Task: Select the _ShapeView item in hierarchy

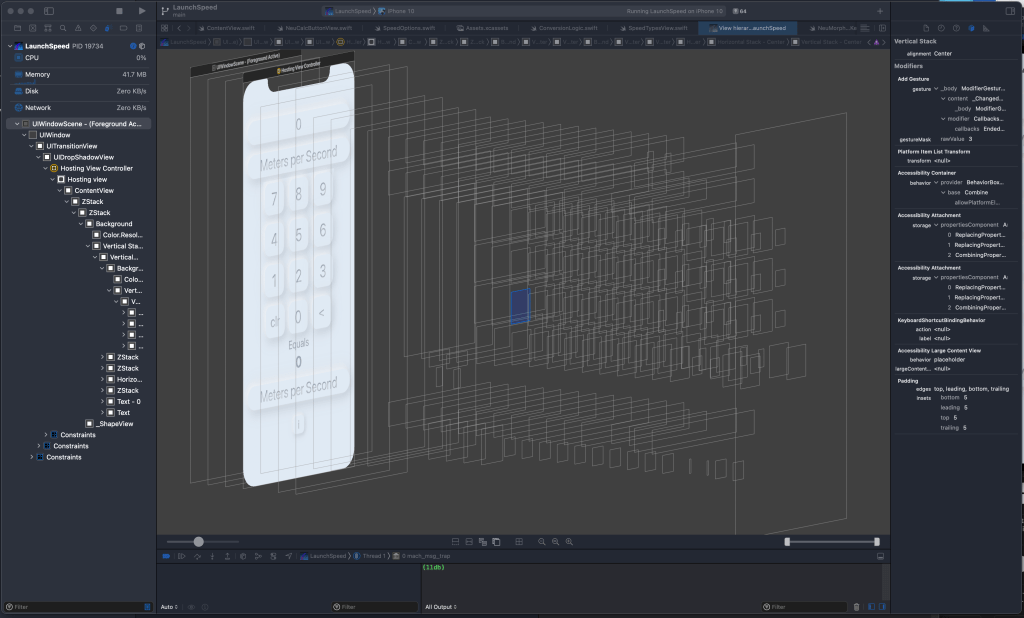Action: [x=114, y=424]
